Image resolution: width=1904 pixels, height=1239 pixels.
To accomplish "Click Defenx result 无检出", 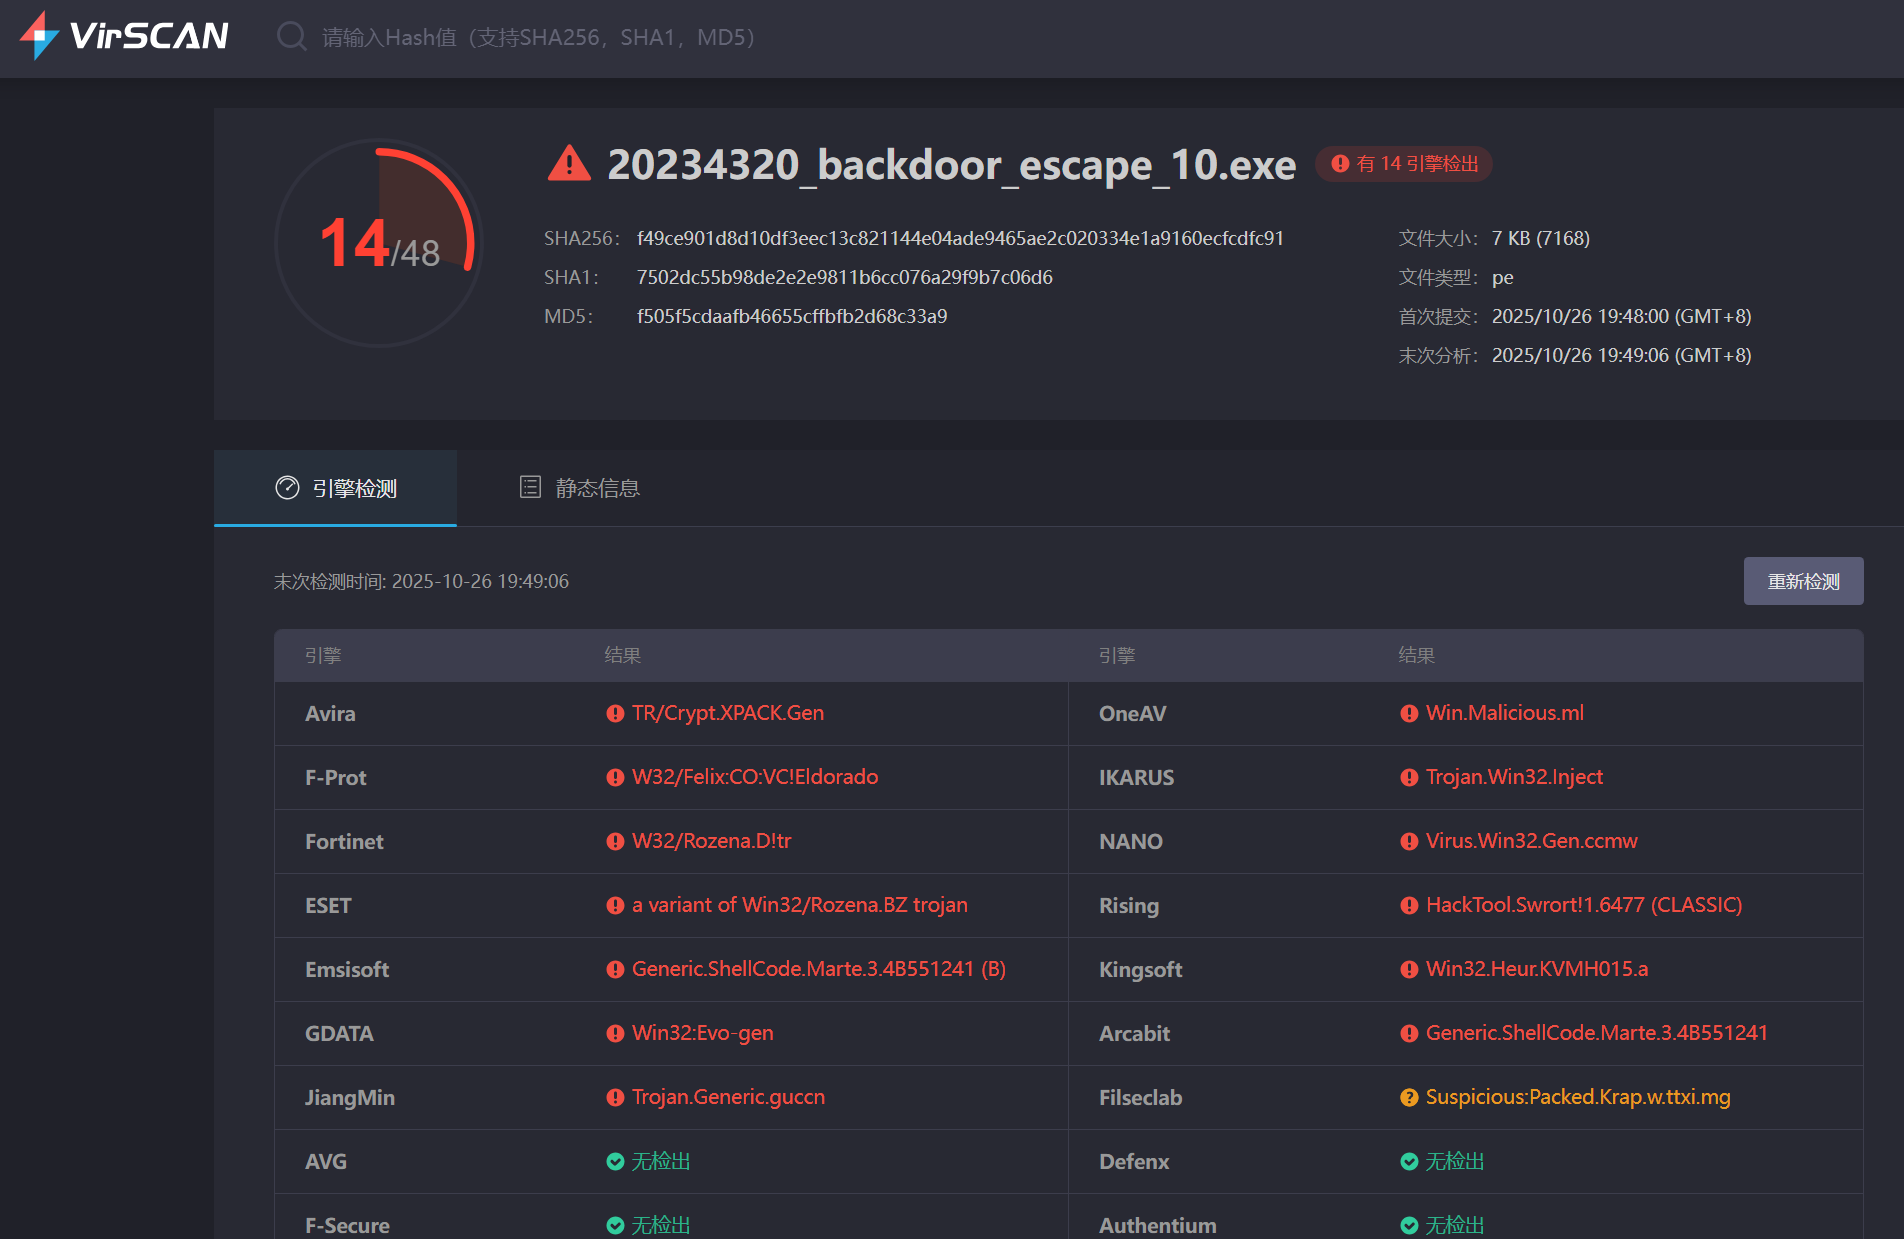I will point(1455,1161).
